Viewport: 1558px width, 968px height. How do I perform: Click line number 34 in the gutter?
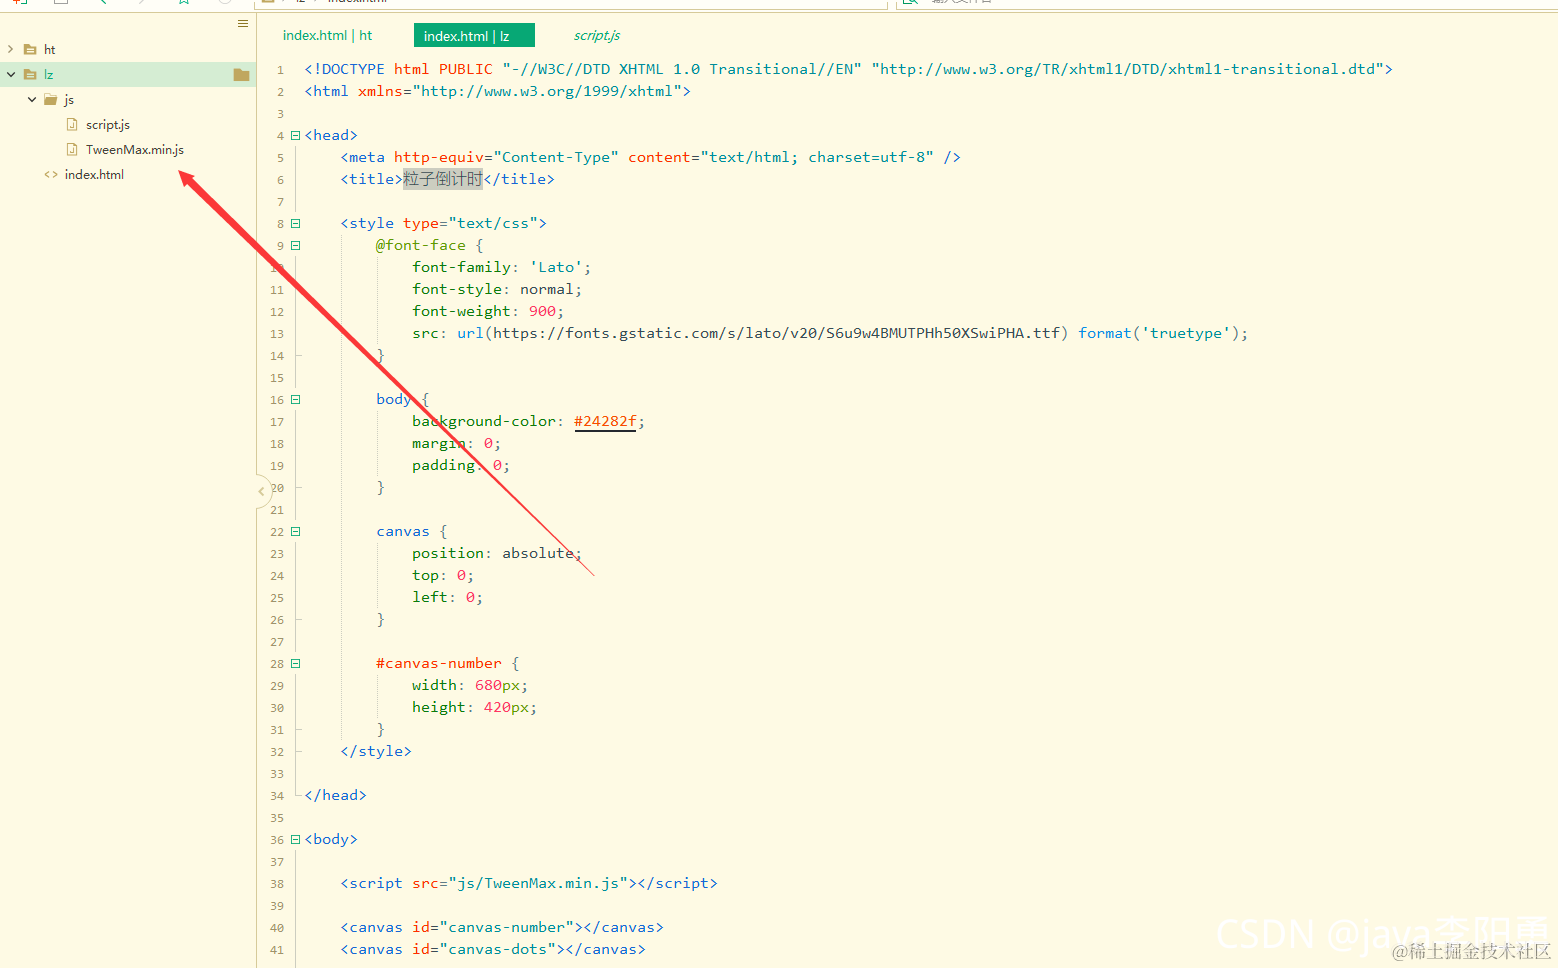(x=277, y=796)
